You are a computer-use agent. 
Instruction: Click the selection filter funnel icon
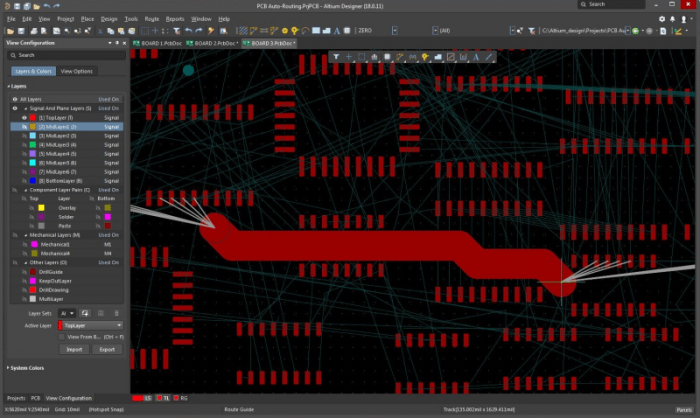coord(336,57)
